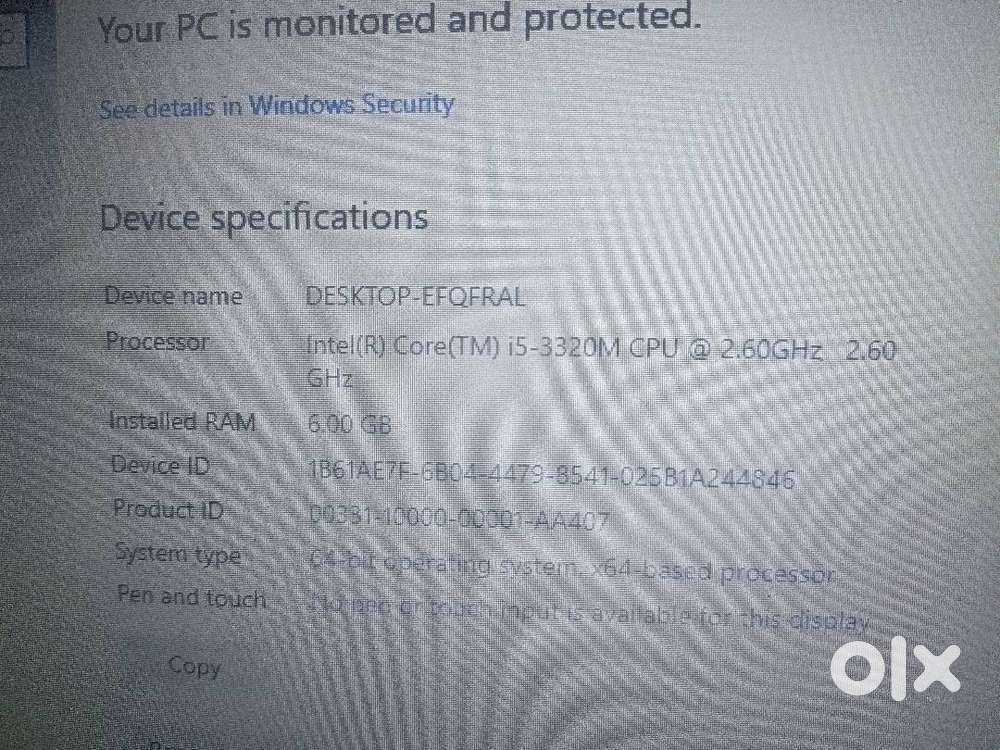
Task: Click the System type label
Action: (179, 553)
